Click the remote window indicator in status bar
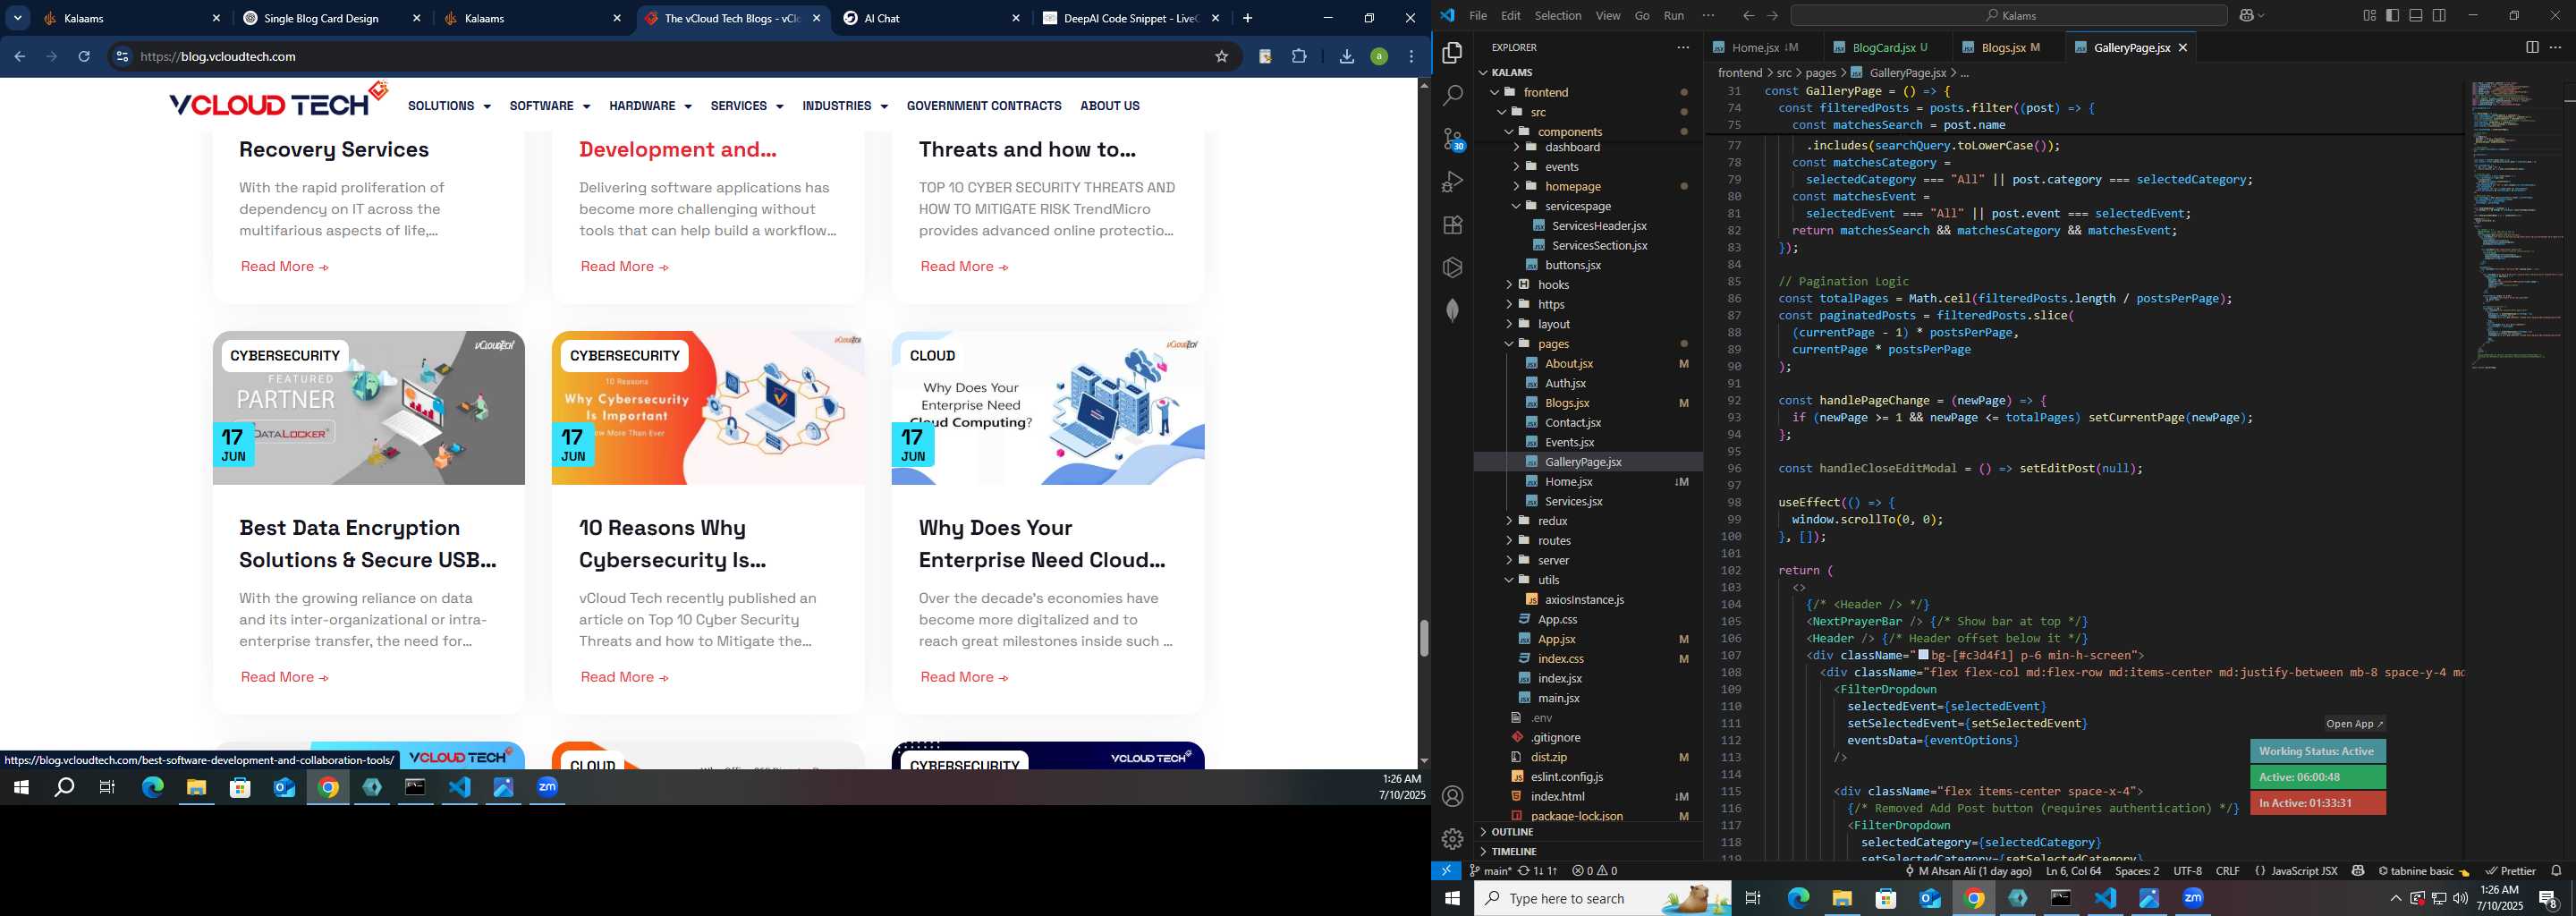The image size is (2576, 916). [x=1446, y=871]
